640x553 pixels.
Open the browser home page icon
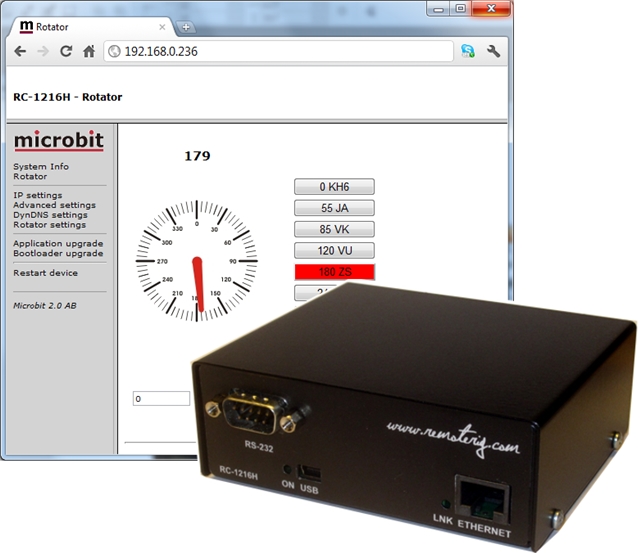click(89, 51)
